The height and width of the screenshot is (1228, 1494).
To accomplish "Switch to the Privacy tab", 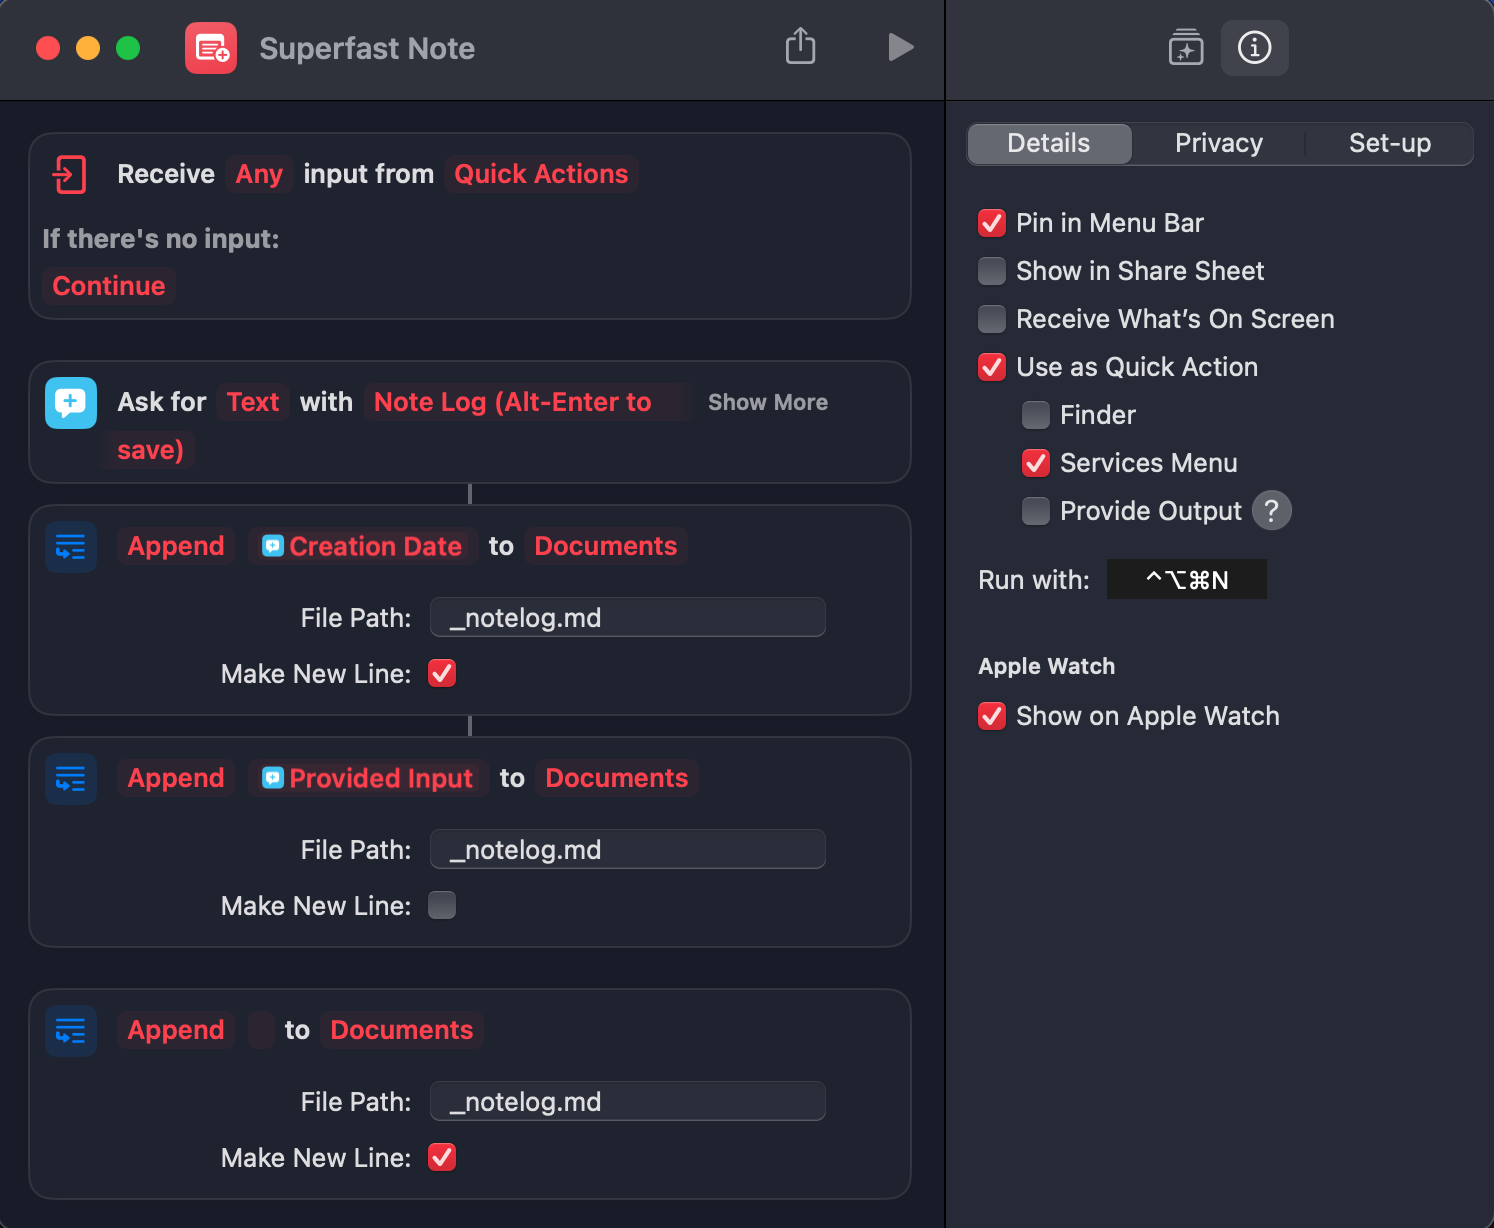I will [x=1218, y=143].
